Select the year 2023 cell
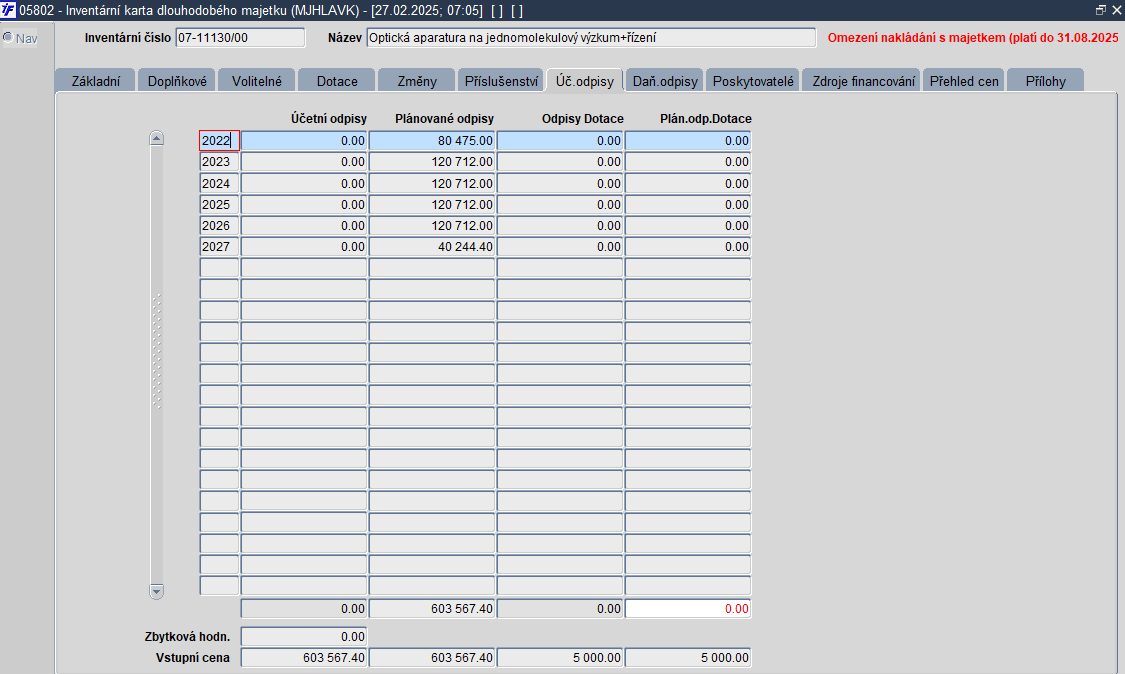The height and width of the screenshot is (674, 1125). coord(219,162)
